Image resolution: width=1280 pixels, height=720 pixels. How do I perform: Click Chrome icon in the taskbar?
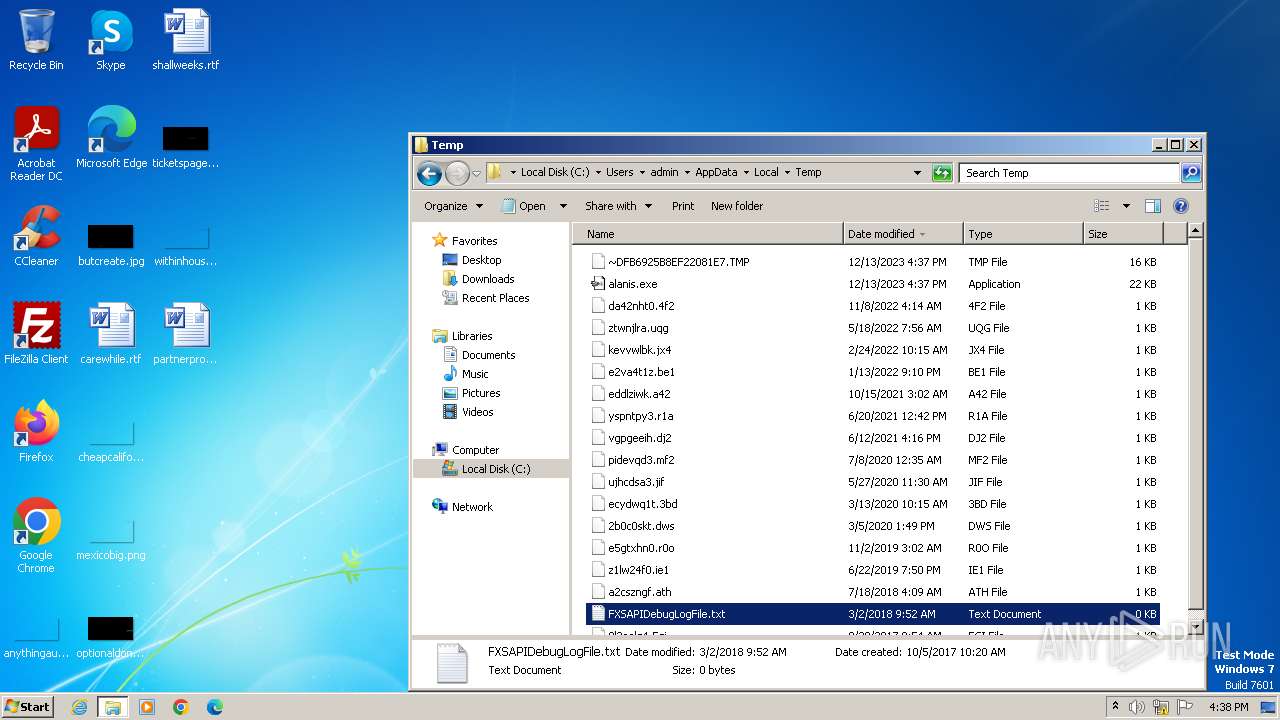[180, 707]
